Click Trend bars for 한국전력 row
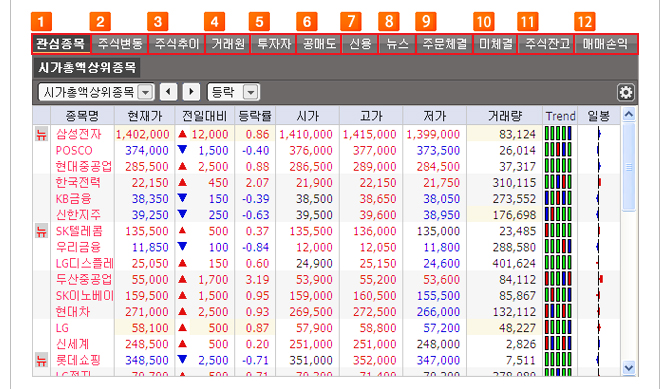 (558, 182)
